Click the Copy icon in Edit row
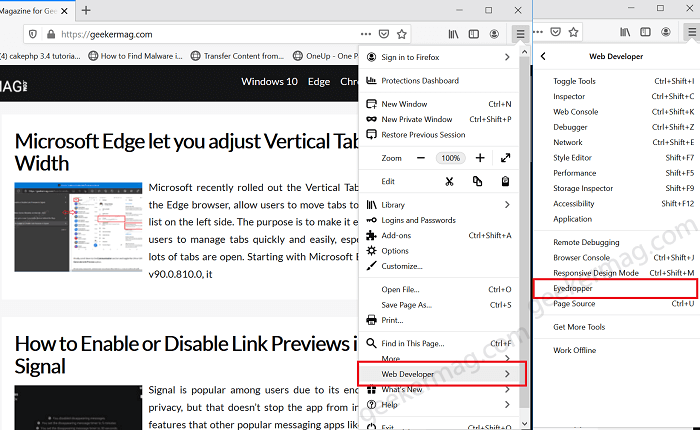 477,181
